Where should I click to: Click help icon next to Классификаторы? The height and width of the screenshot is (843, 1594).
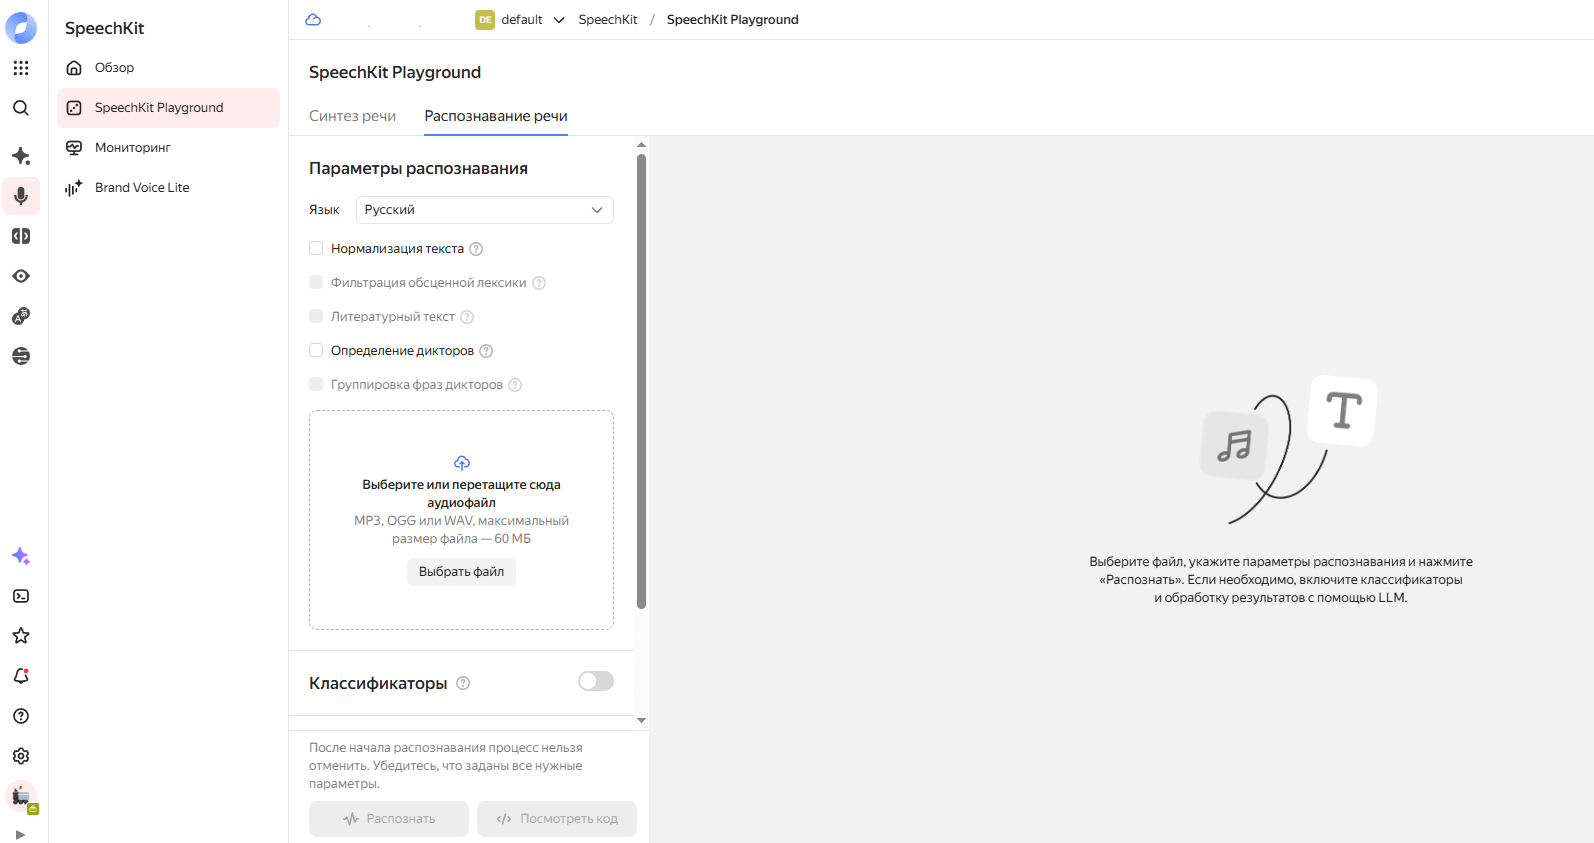[x=463, y=683]
